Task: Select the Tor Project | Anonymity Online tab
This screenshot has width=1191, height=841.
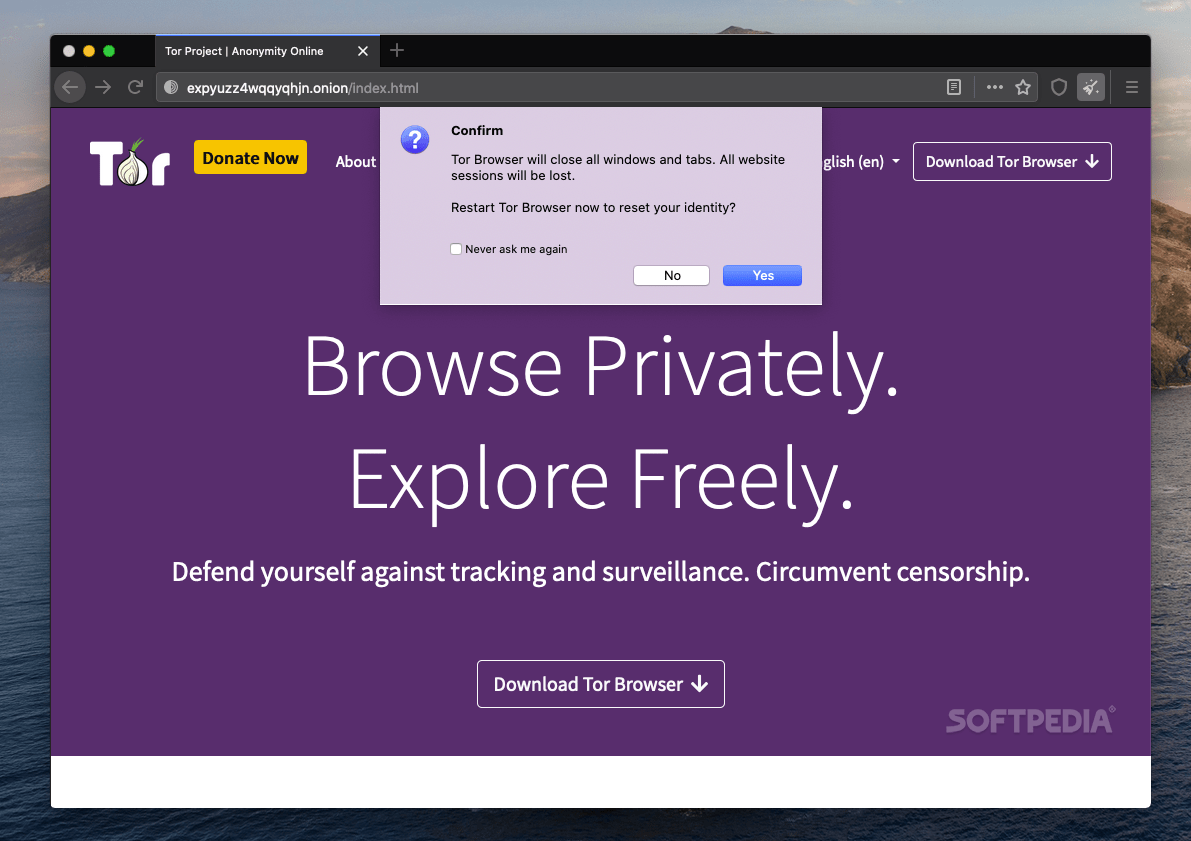Action: 267,51
